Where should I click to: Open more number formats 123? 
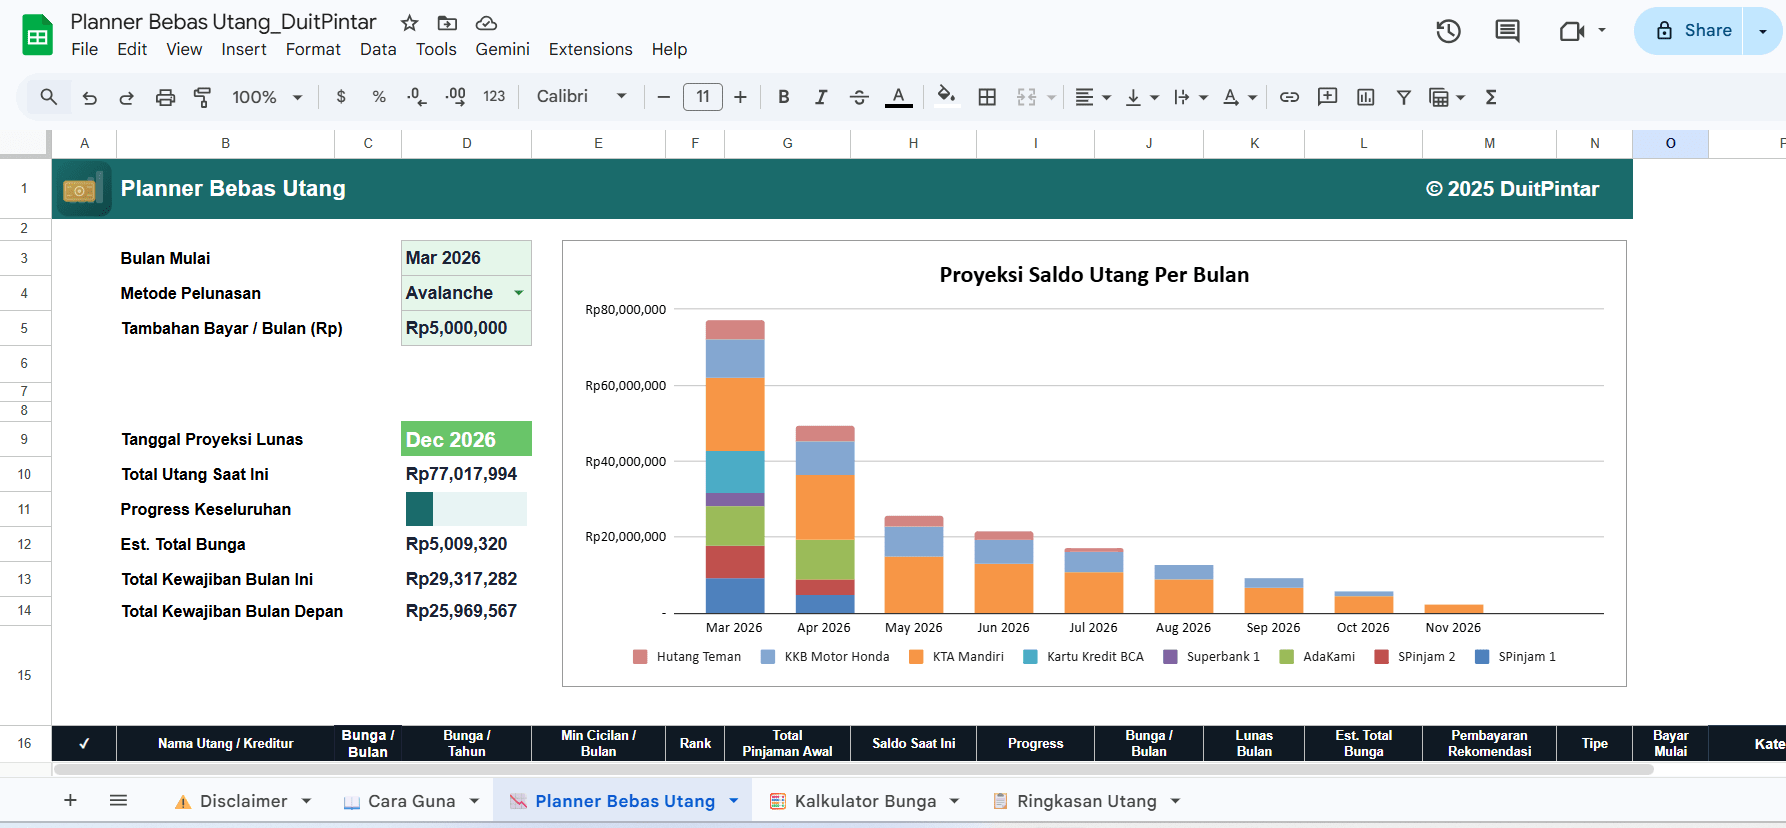(x=494, y=97)
